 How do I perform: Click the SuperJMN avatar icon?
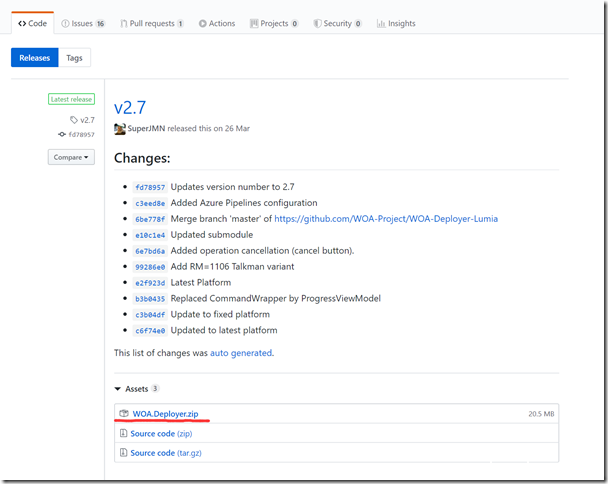pyautogui.click(x=120, y=129)
